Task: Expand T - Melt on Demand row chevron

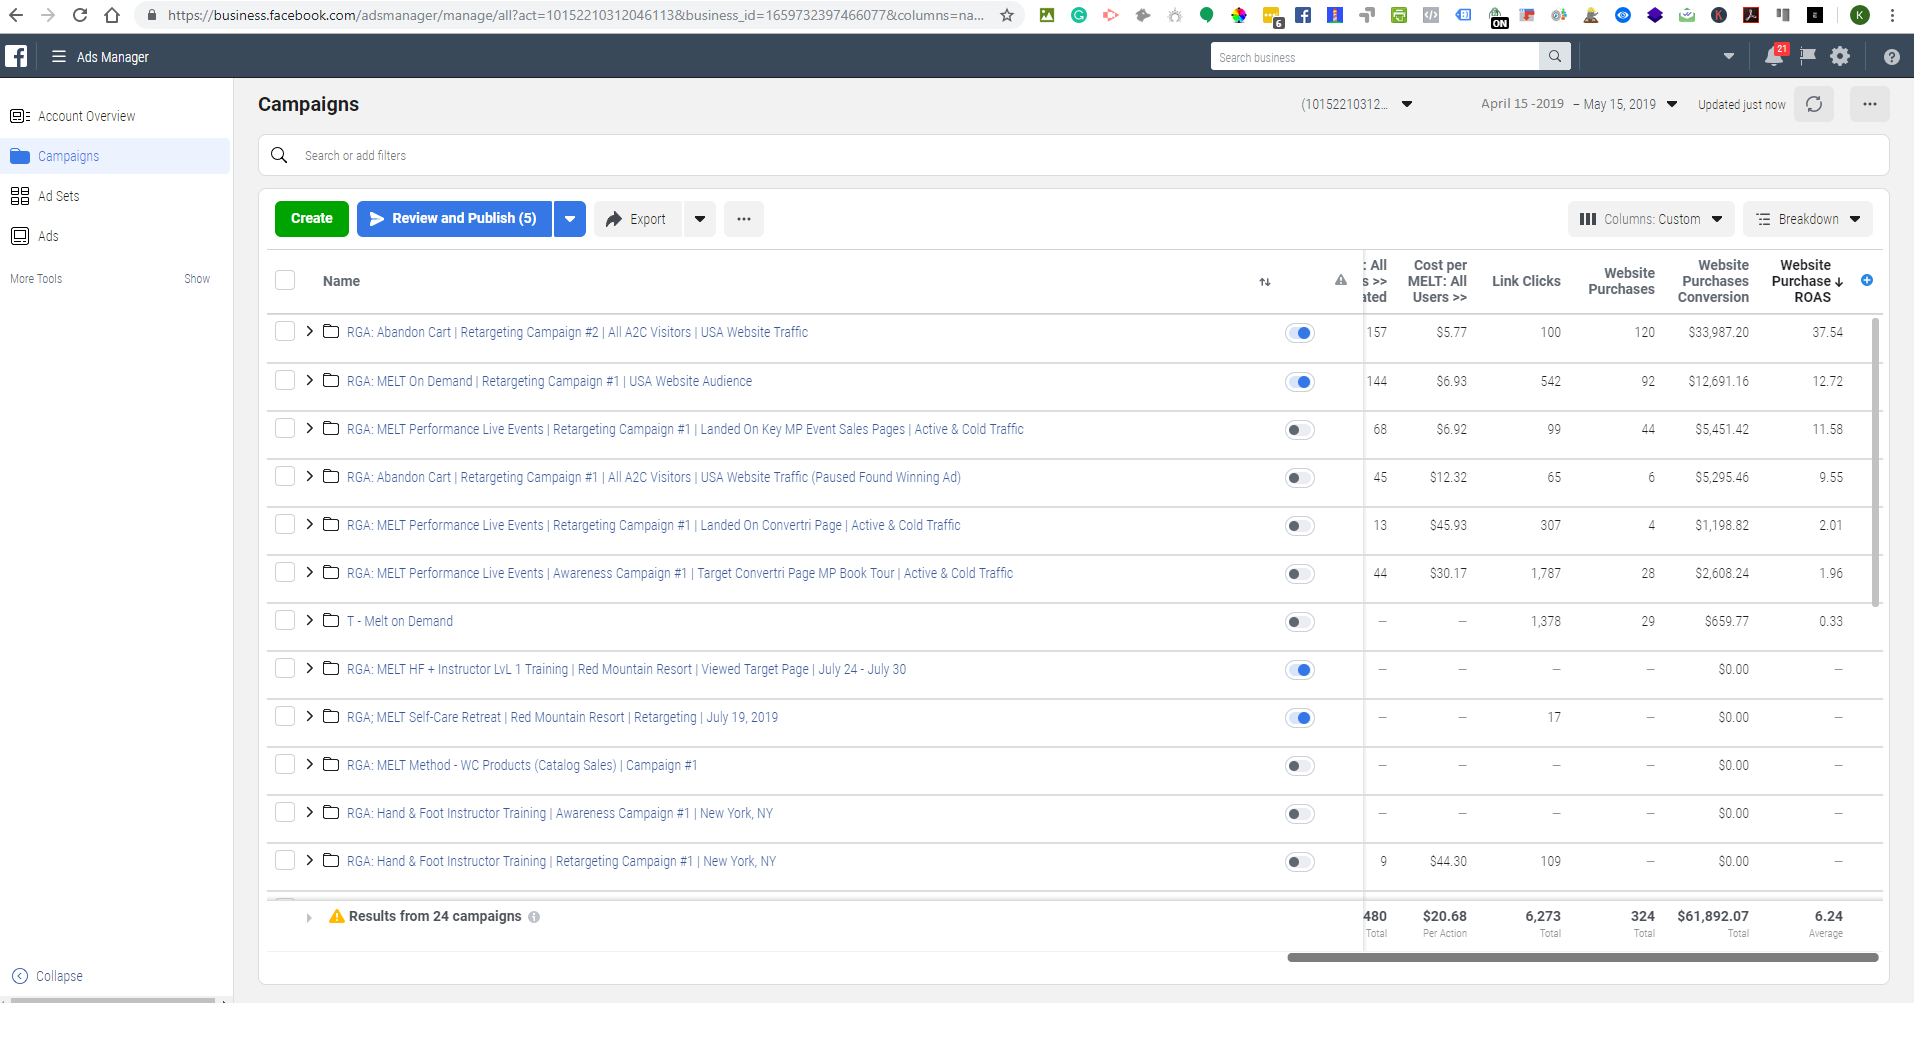Action: 310,620
